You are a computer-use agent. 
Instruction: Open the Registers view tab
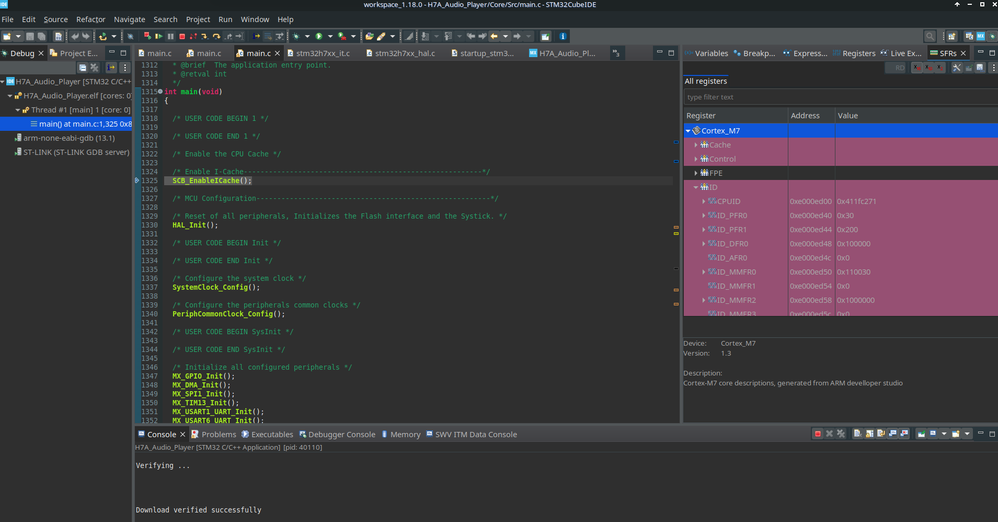(854, 53)
